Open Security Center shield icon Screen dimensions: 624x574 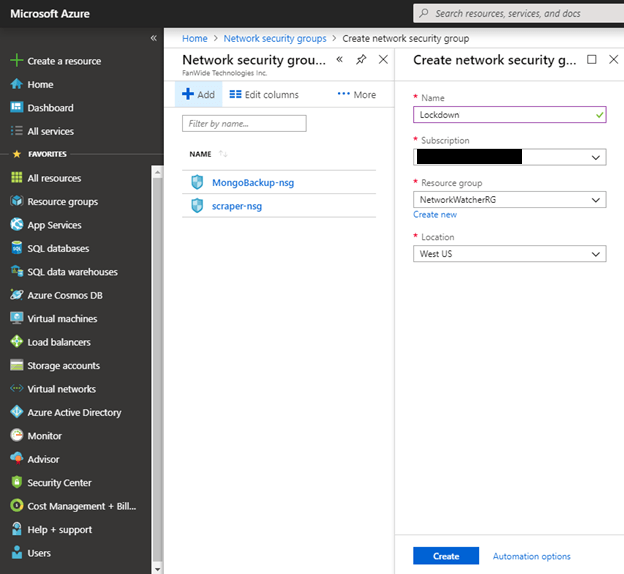[17, 482]
